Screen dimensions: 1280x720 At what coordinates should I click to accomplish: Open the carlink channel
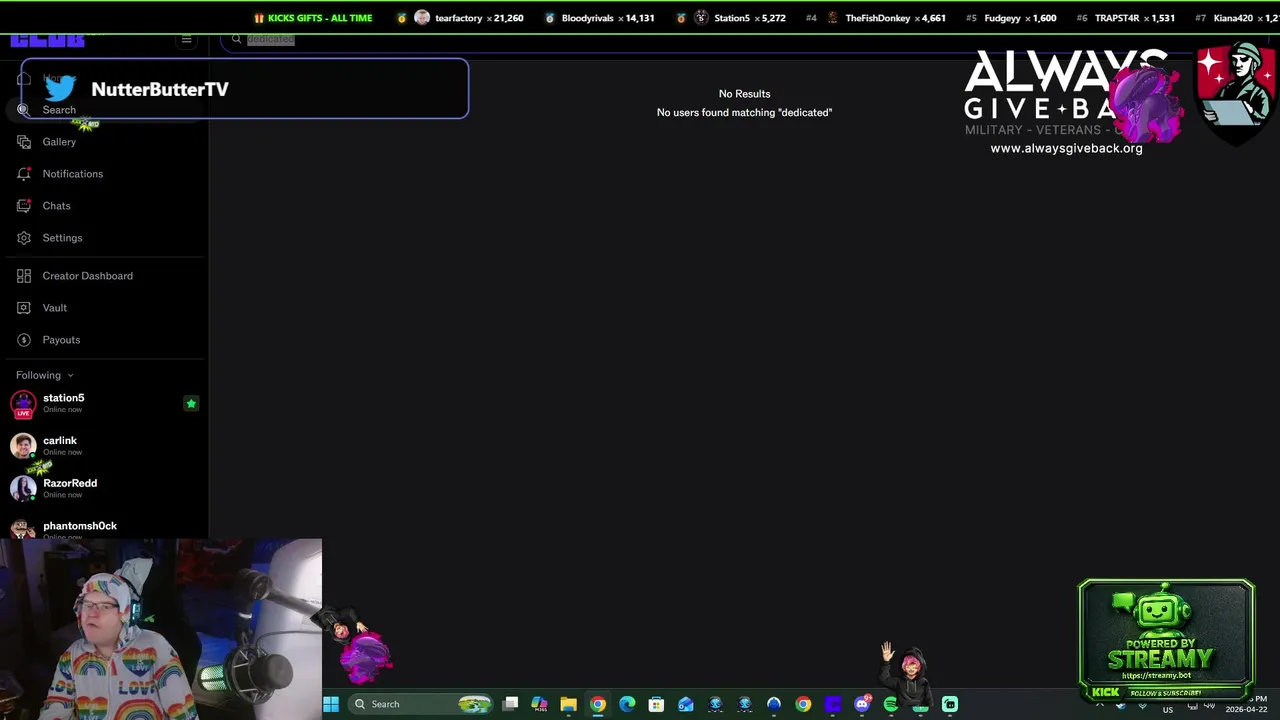tap(104, 445)
